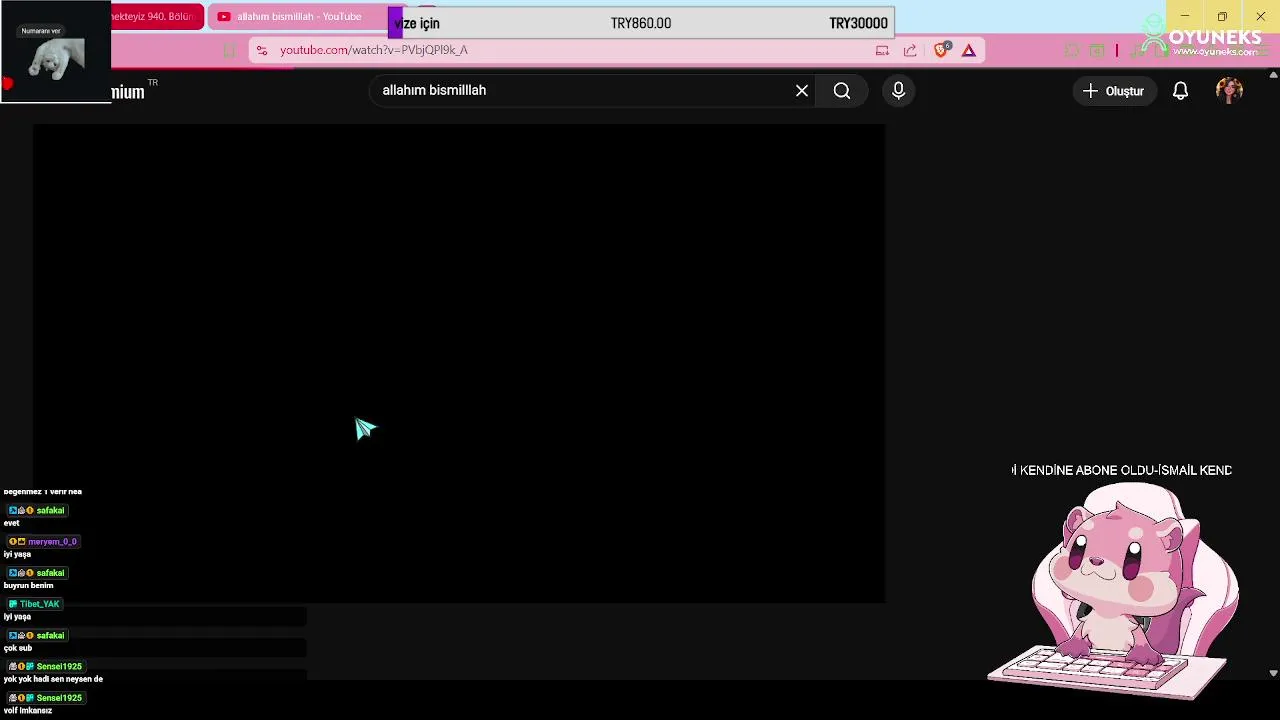Open the account avatar menu
The height and width of the screenshot is (720, 1280).
1229,91
